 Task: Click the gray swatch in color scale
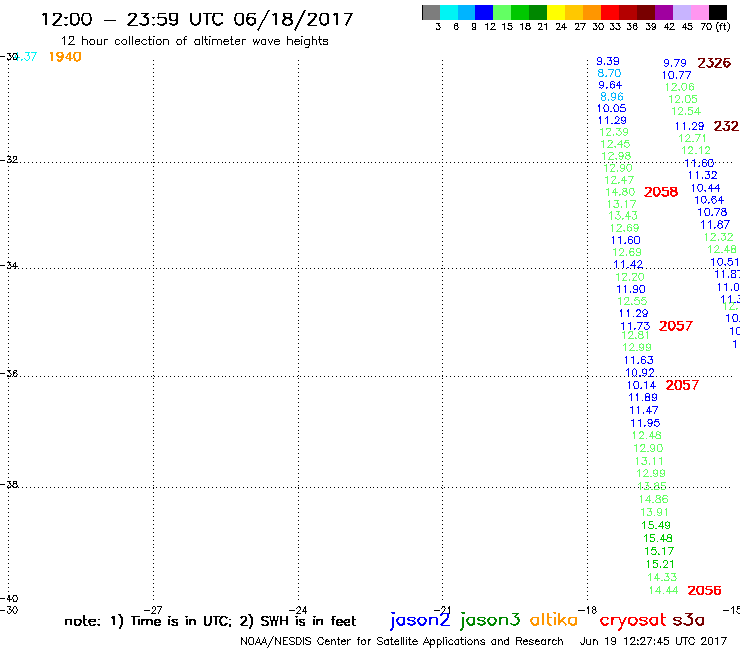pyautogui.click(x=431, y=12)
